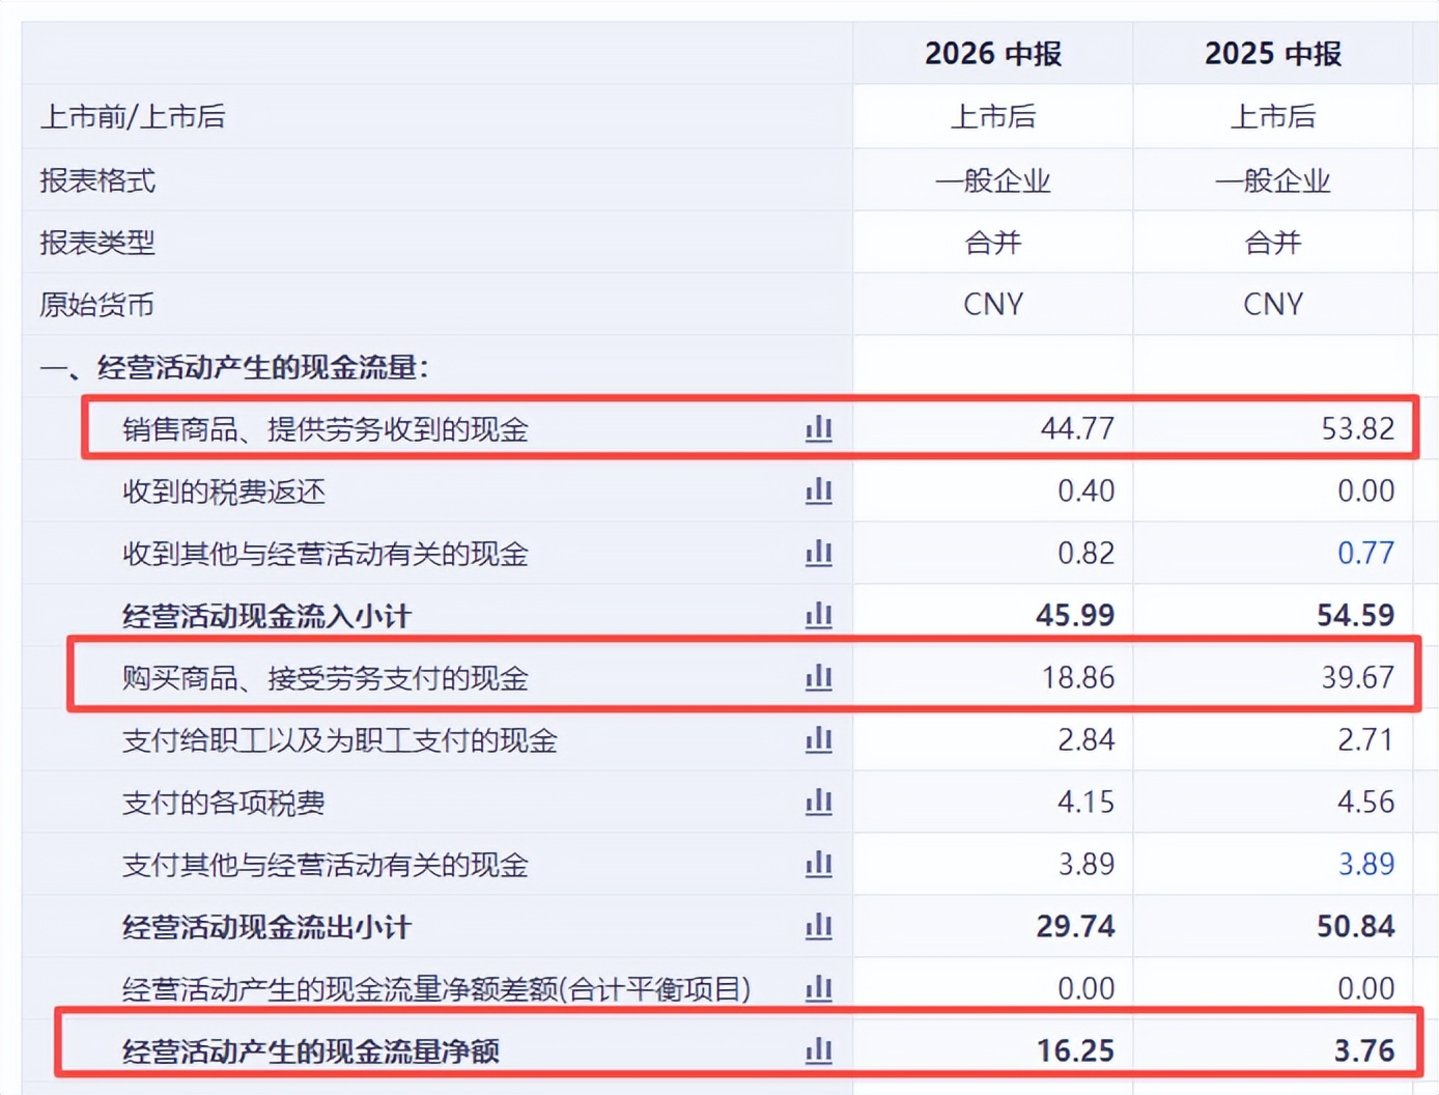
Task: Click the blue 0.77 value link
Action: (x=1366, y=552)
